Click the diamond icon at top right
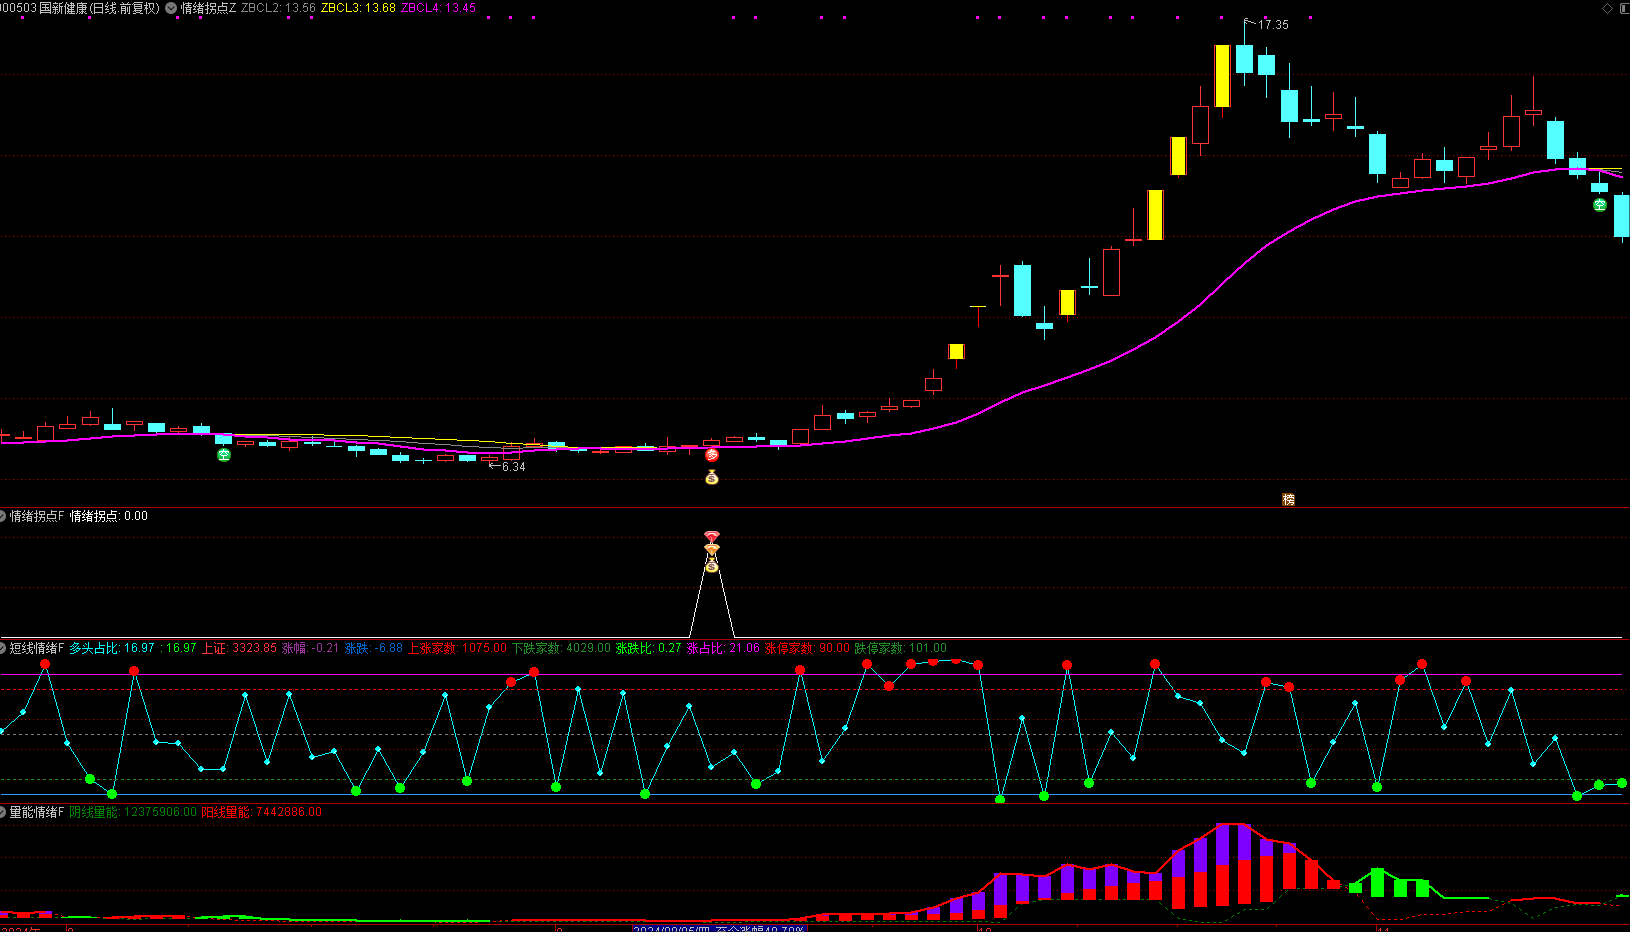This screenshot has height=932, width=1630. coord(1608,8)
